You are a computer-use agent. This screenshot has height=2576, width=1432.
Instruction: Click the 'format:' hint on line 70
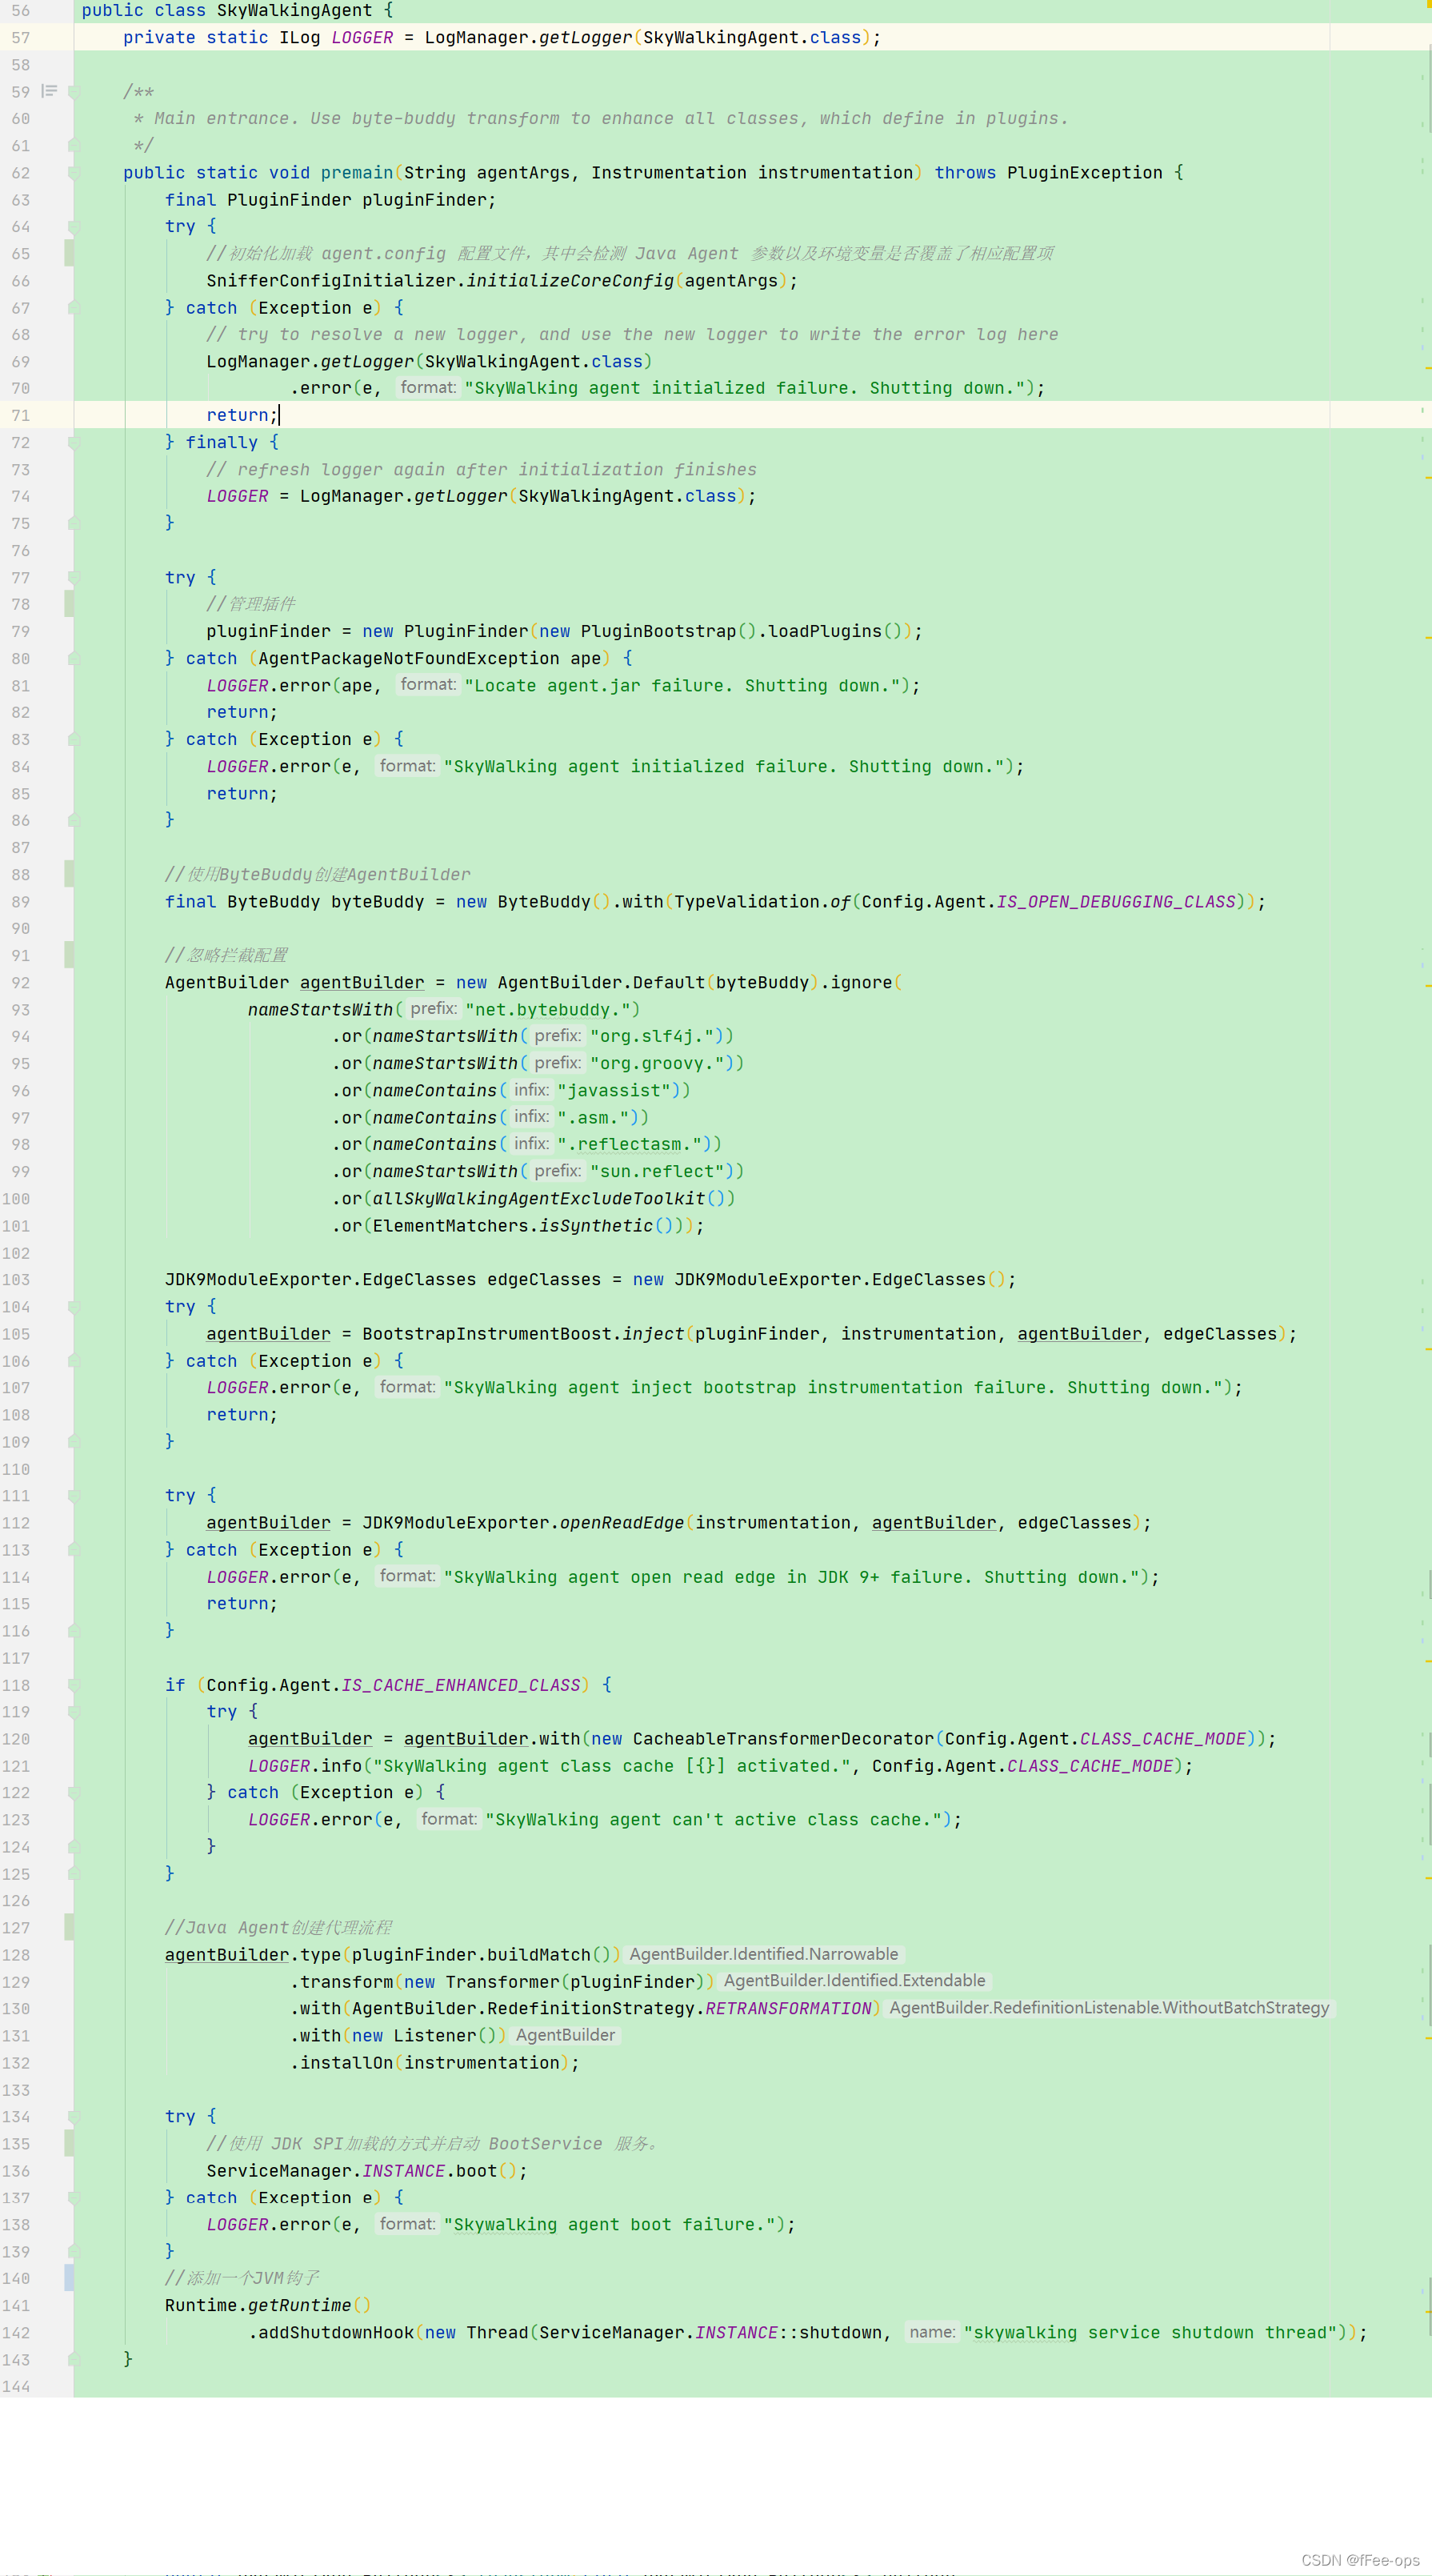click(428, 387)
